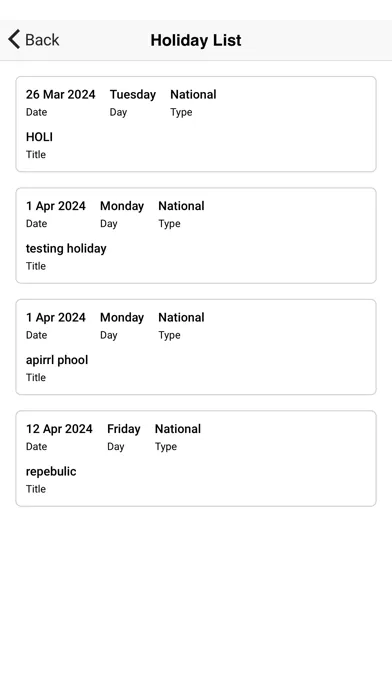The width and height of the screenshot is (392, 696).
Task: Tap Tuesday in the HOLI card
Action: click(x=133, y=95)
